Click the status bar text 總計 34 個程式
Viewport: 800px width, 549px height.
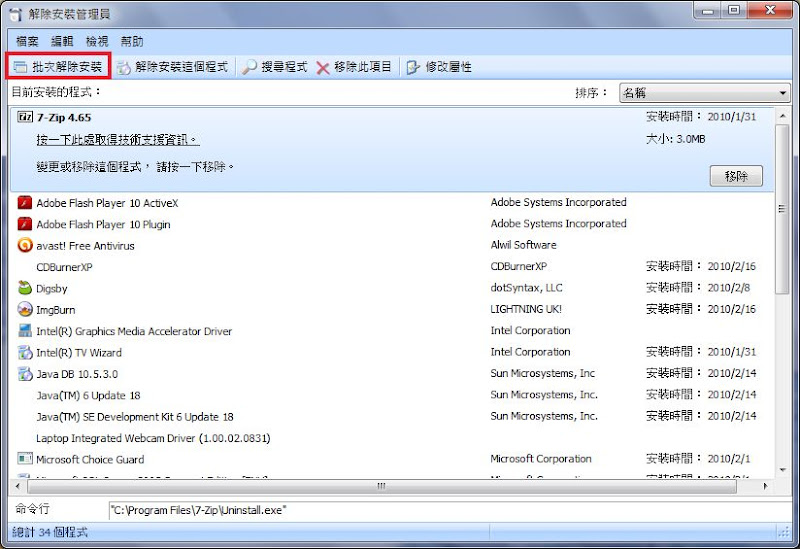point(50,533)
